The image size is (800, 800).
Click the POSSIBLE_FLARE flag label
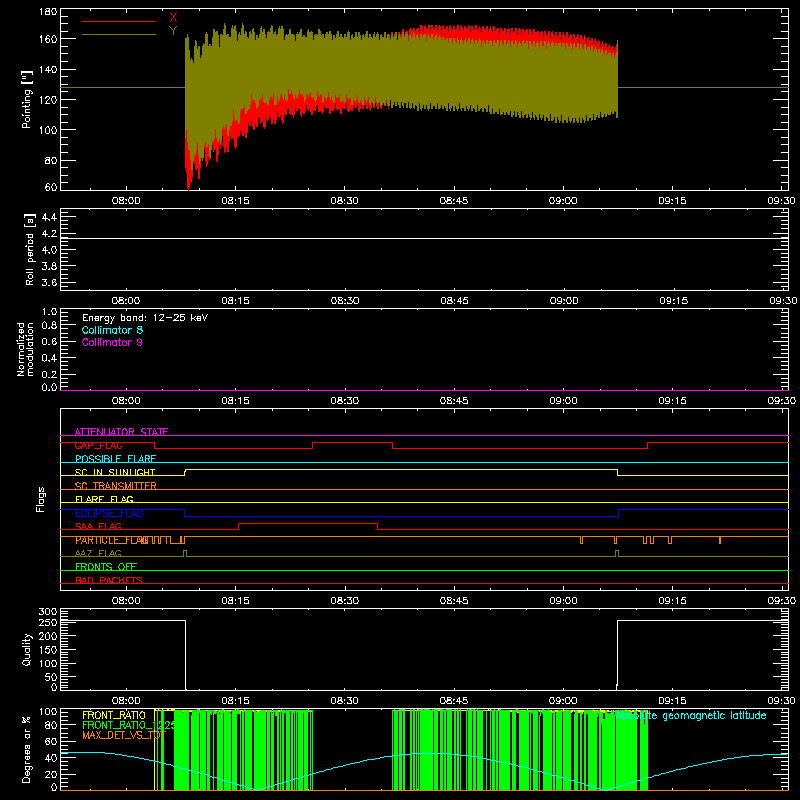pyautogui.click(x=115, y=459)
